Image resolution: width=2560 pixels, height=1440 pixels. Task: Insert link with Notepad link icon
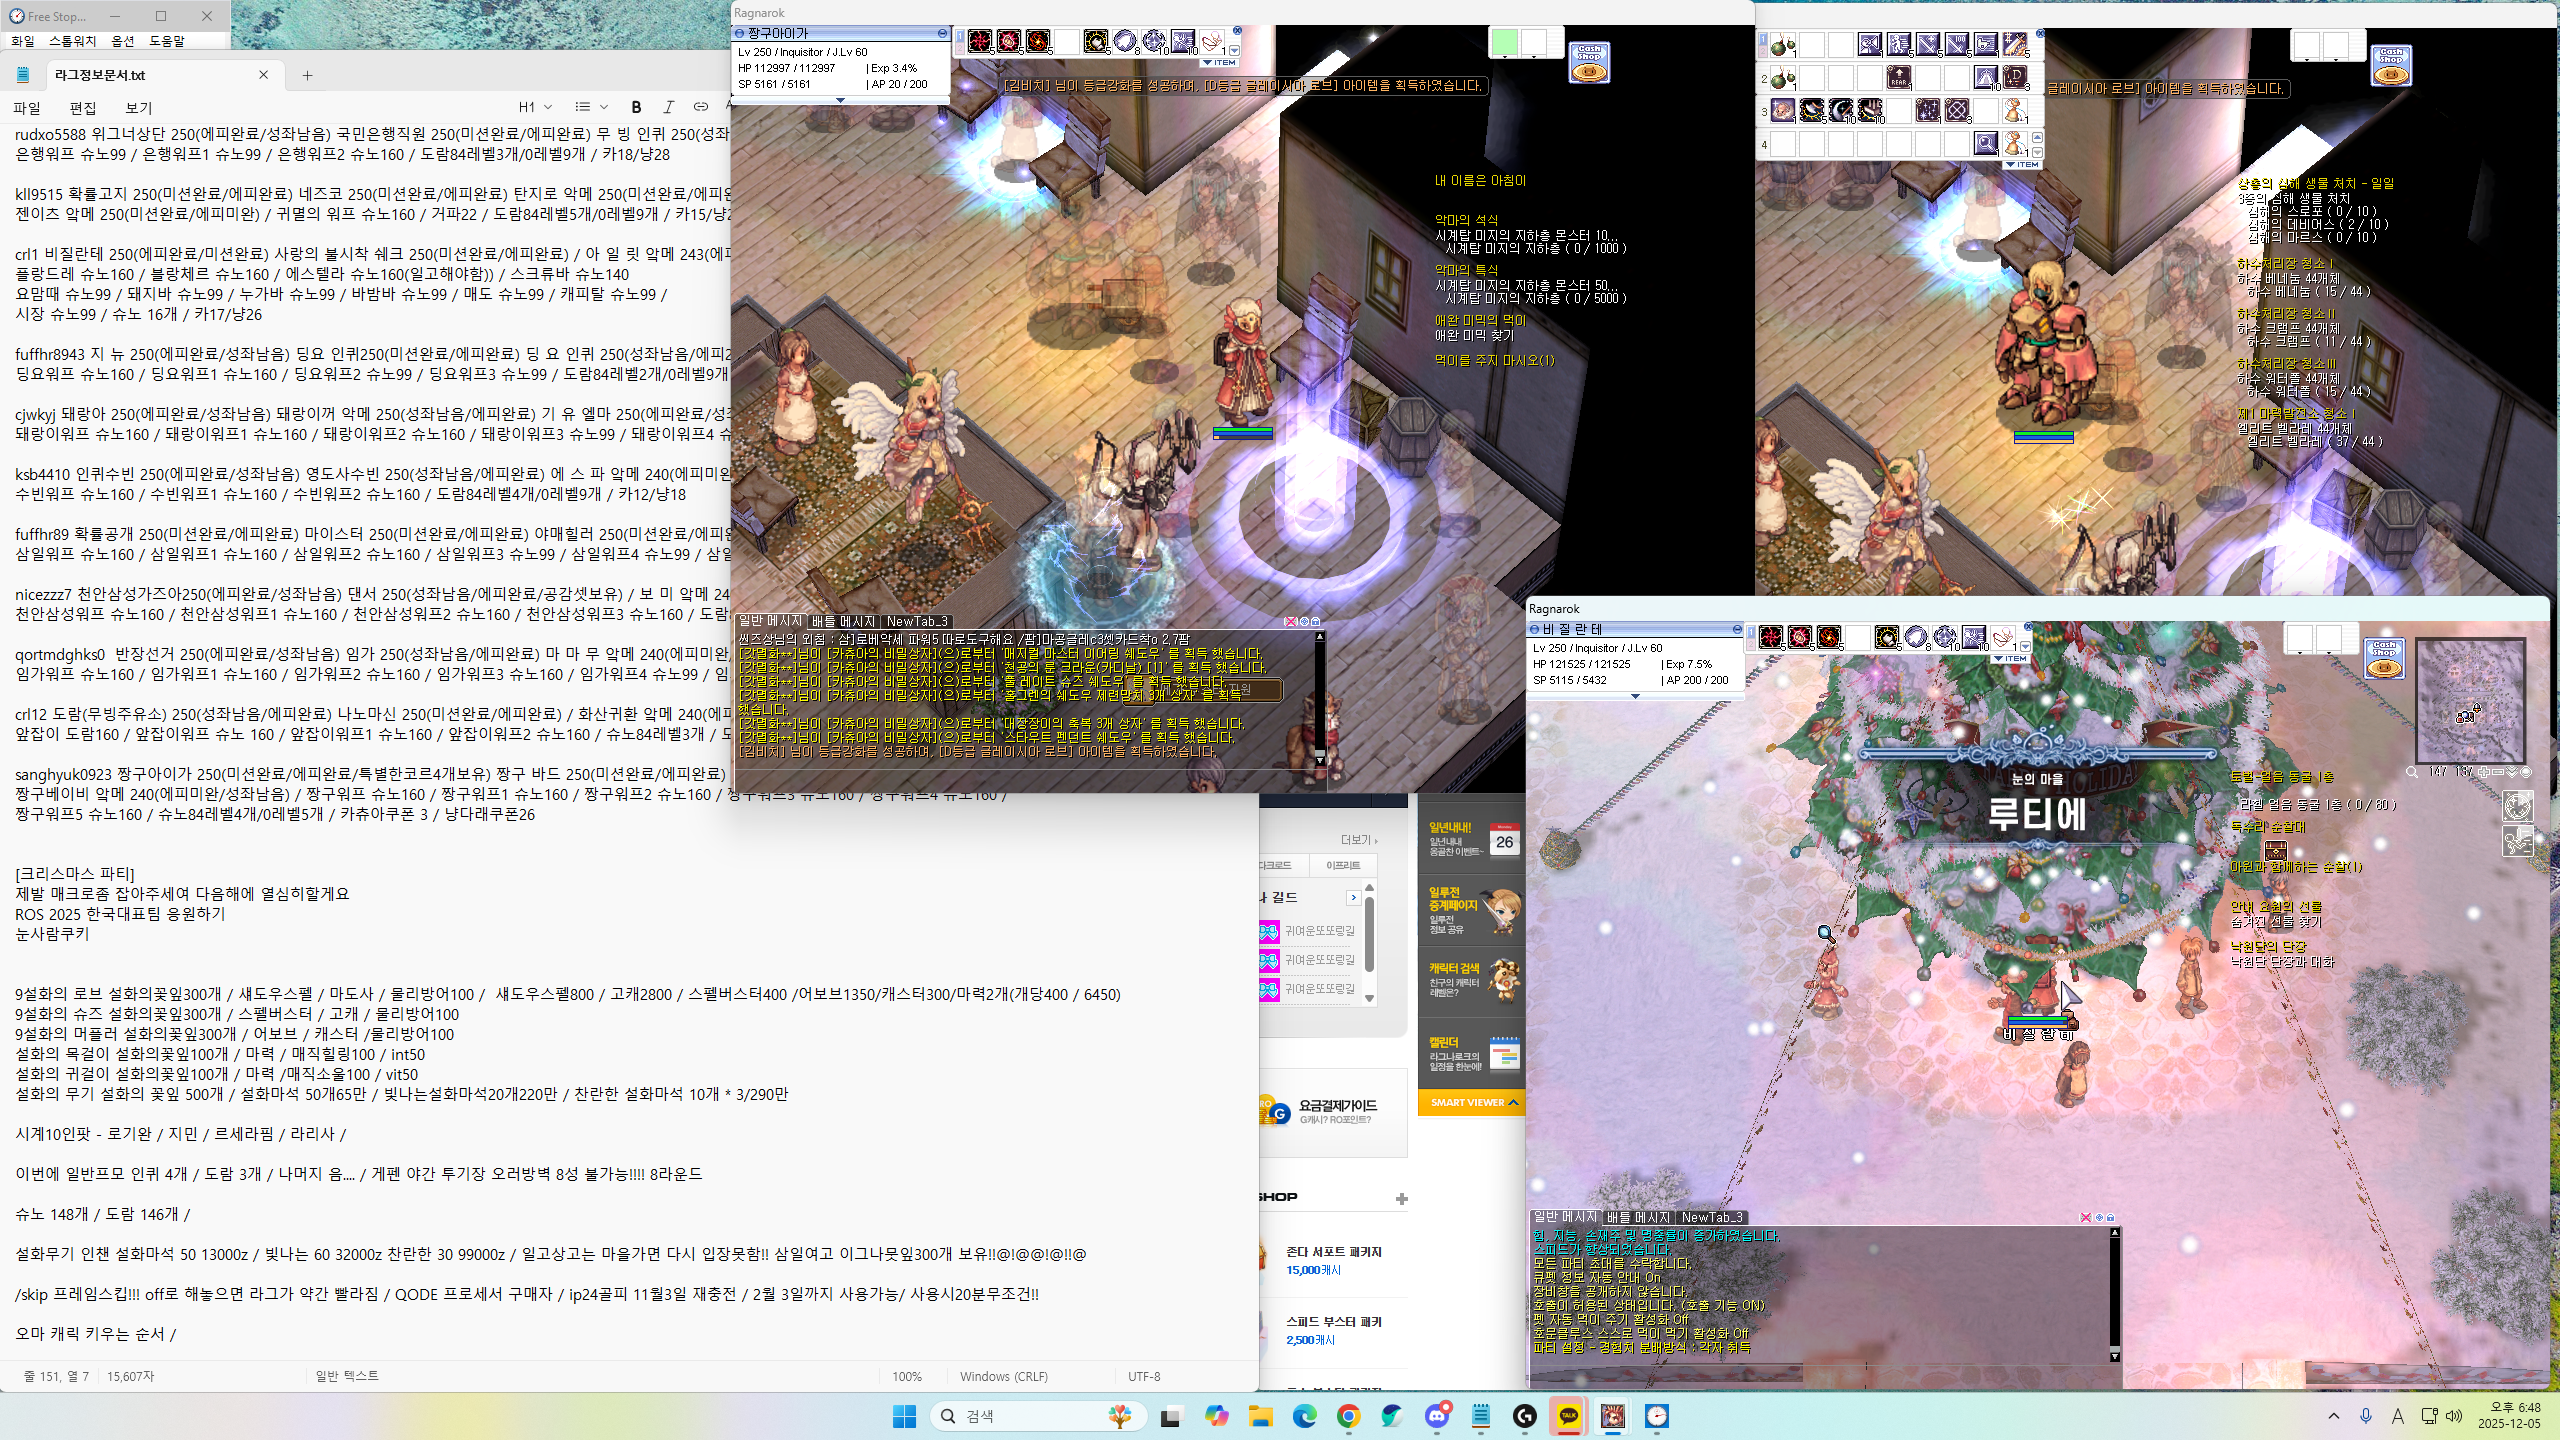pos(701,107)
